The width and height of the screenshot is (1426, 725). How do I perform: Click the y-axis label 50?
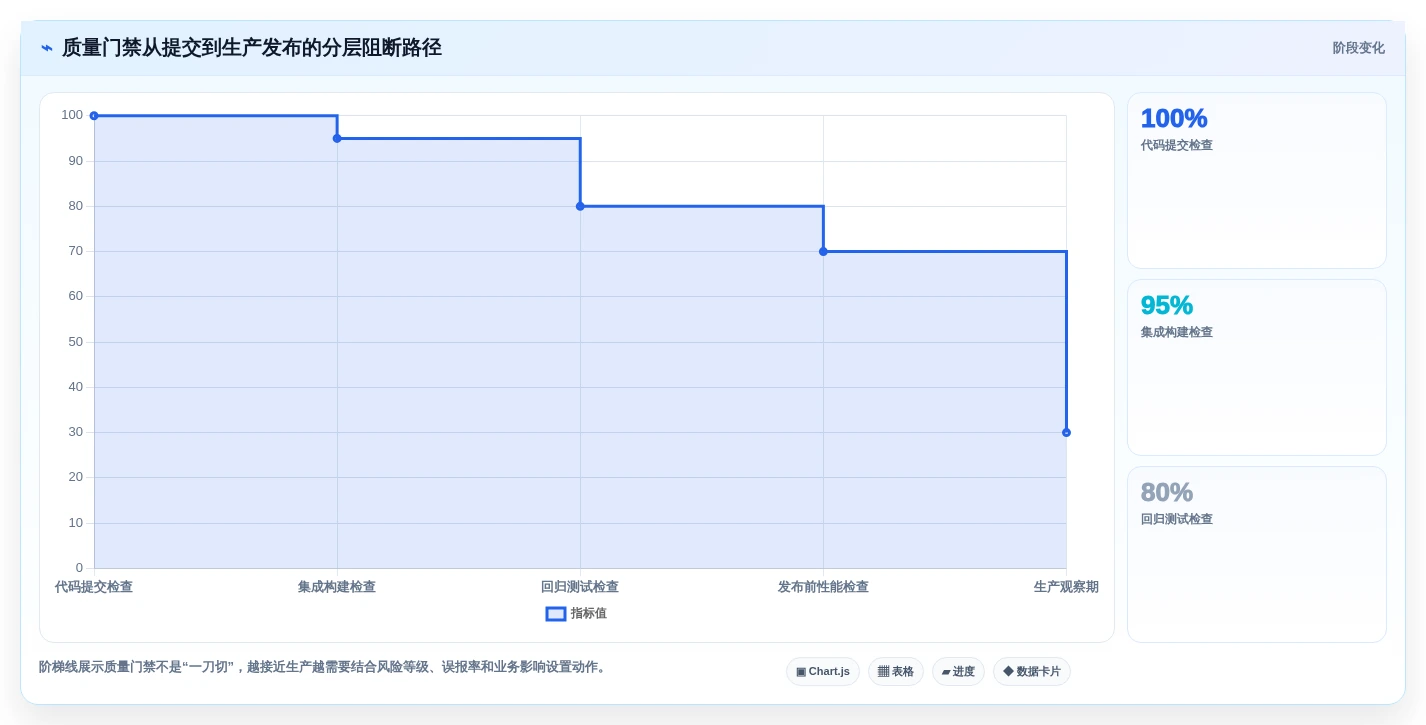pyautogui.click(x=76, y=342)
